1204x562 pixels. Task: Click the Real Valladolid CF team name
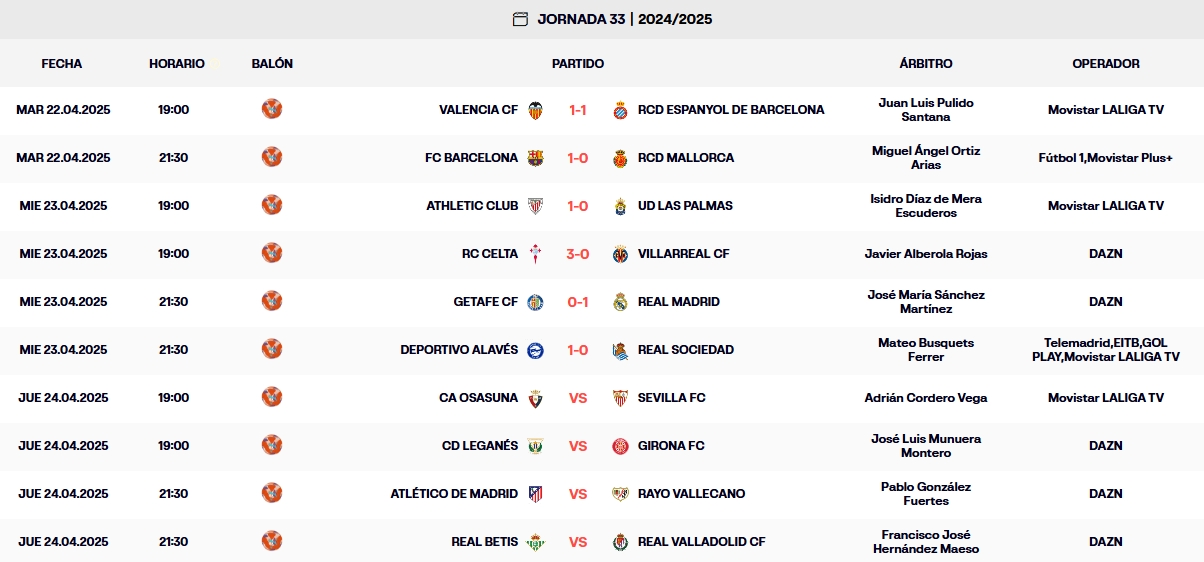701,542
